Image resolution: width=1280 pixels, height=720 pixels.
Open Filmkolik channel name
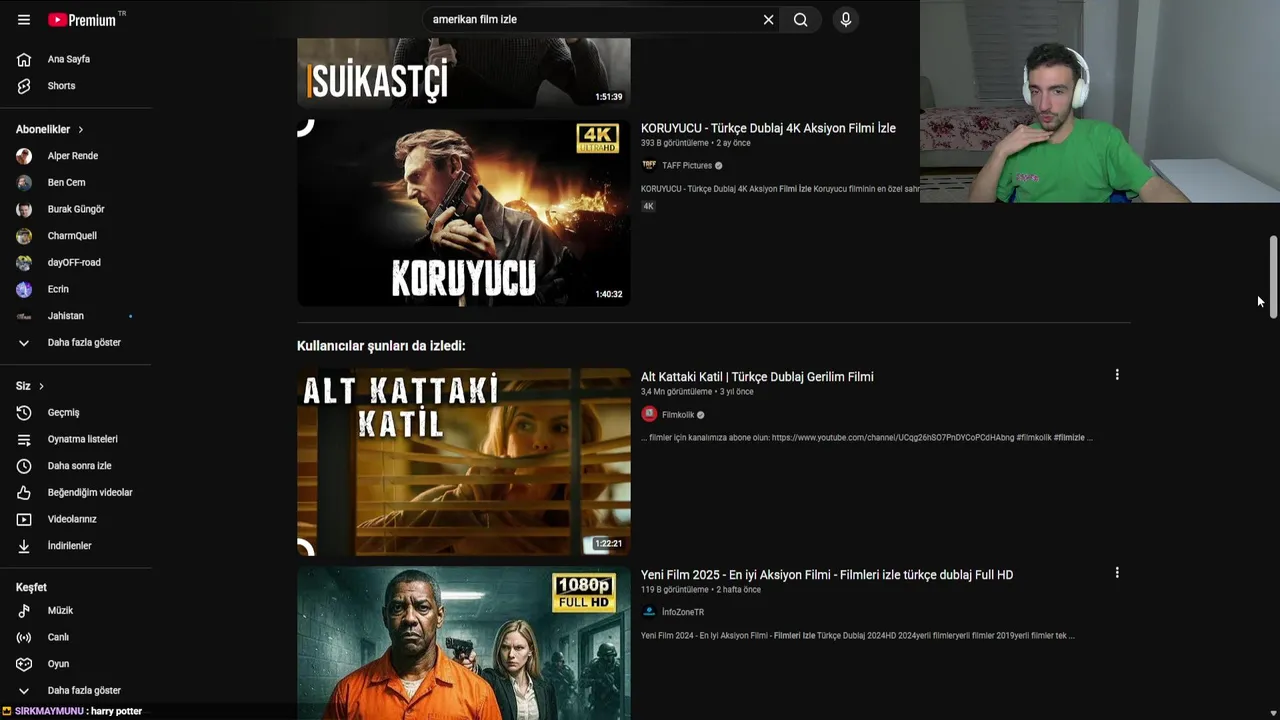(x=678, y=415)
